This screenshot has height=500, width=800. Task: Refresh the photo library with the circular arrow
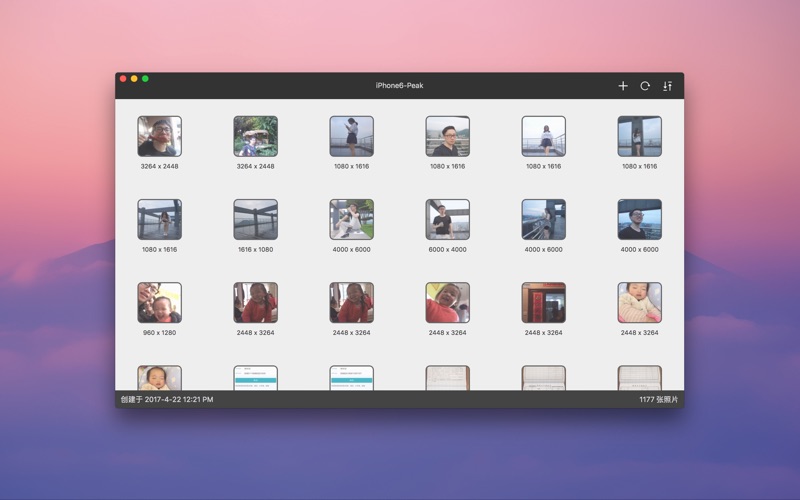(645, 86)
